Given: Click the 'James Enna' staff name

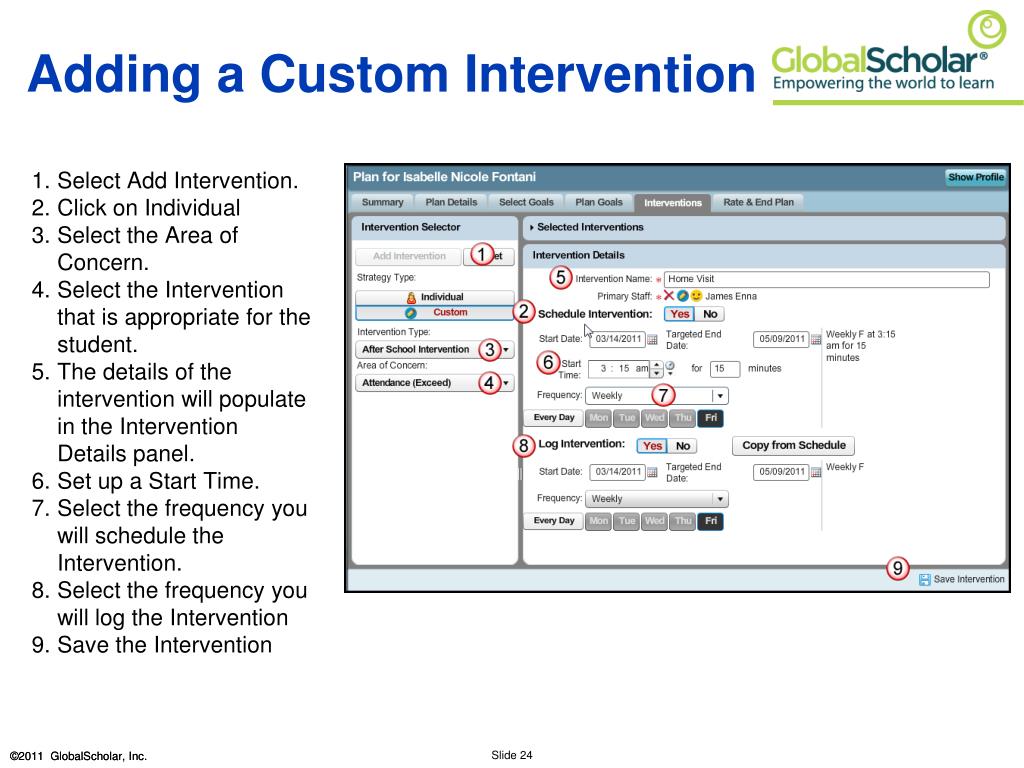Looking at the screenshot, I should 731,296.
